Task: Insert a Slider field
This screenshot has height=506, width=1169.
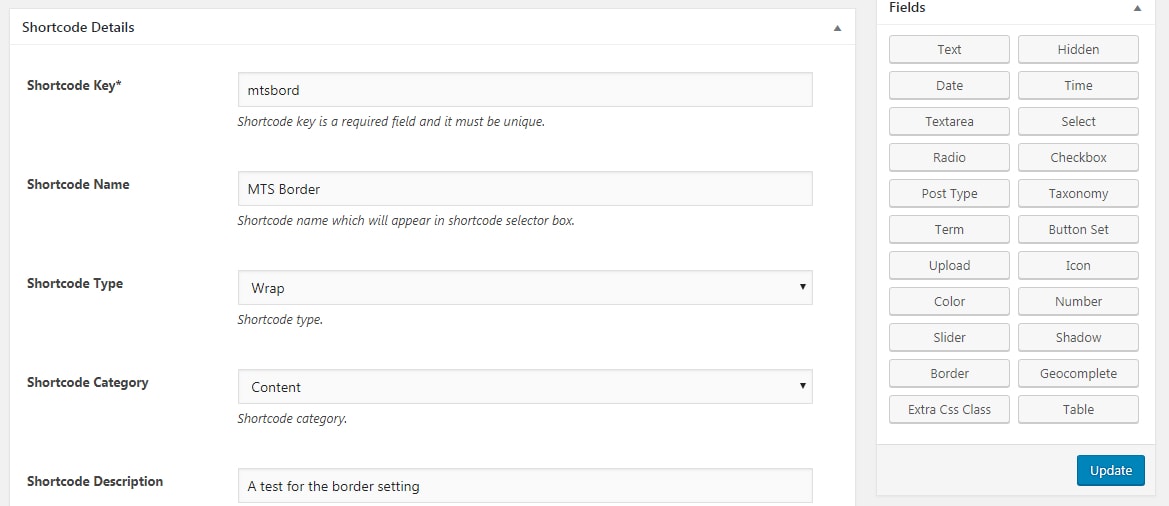Action: (949, 338)
